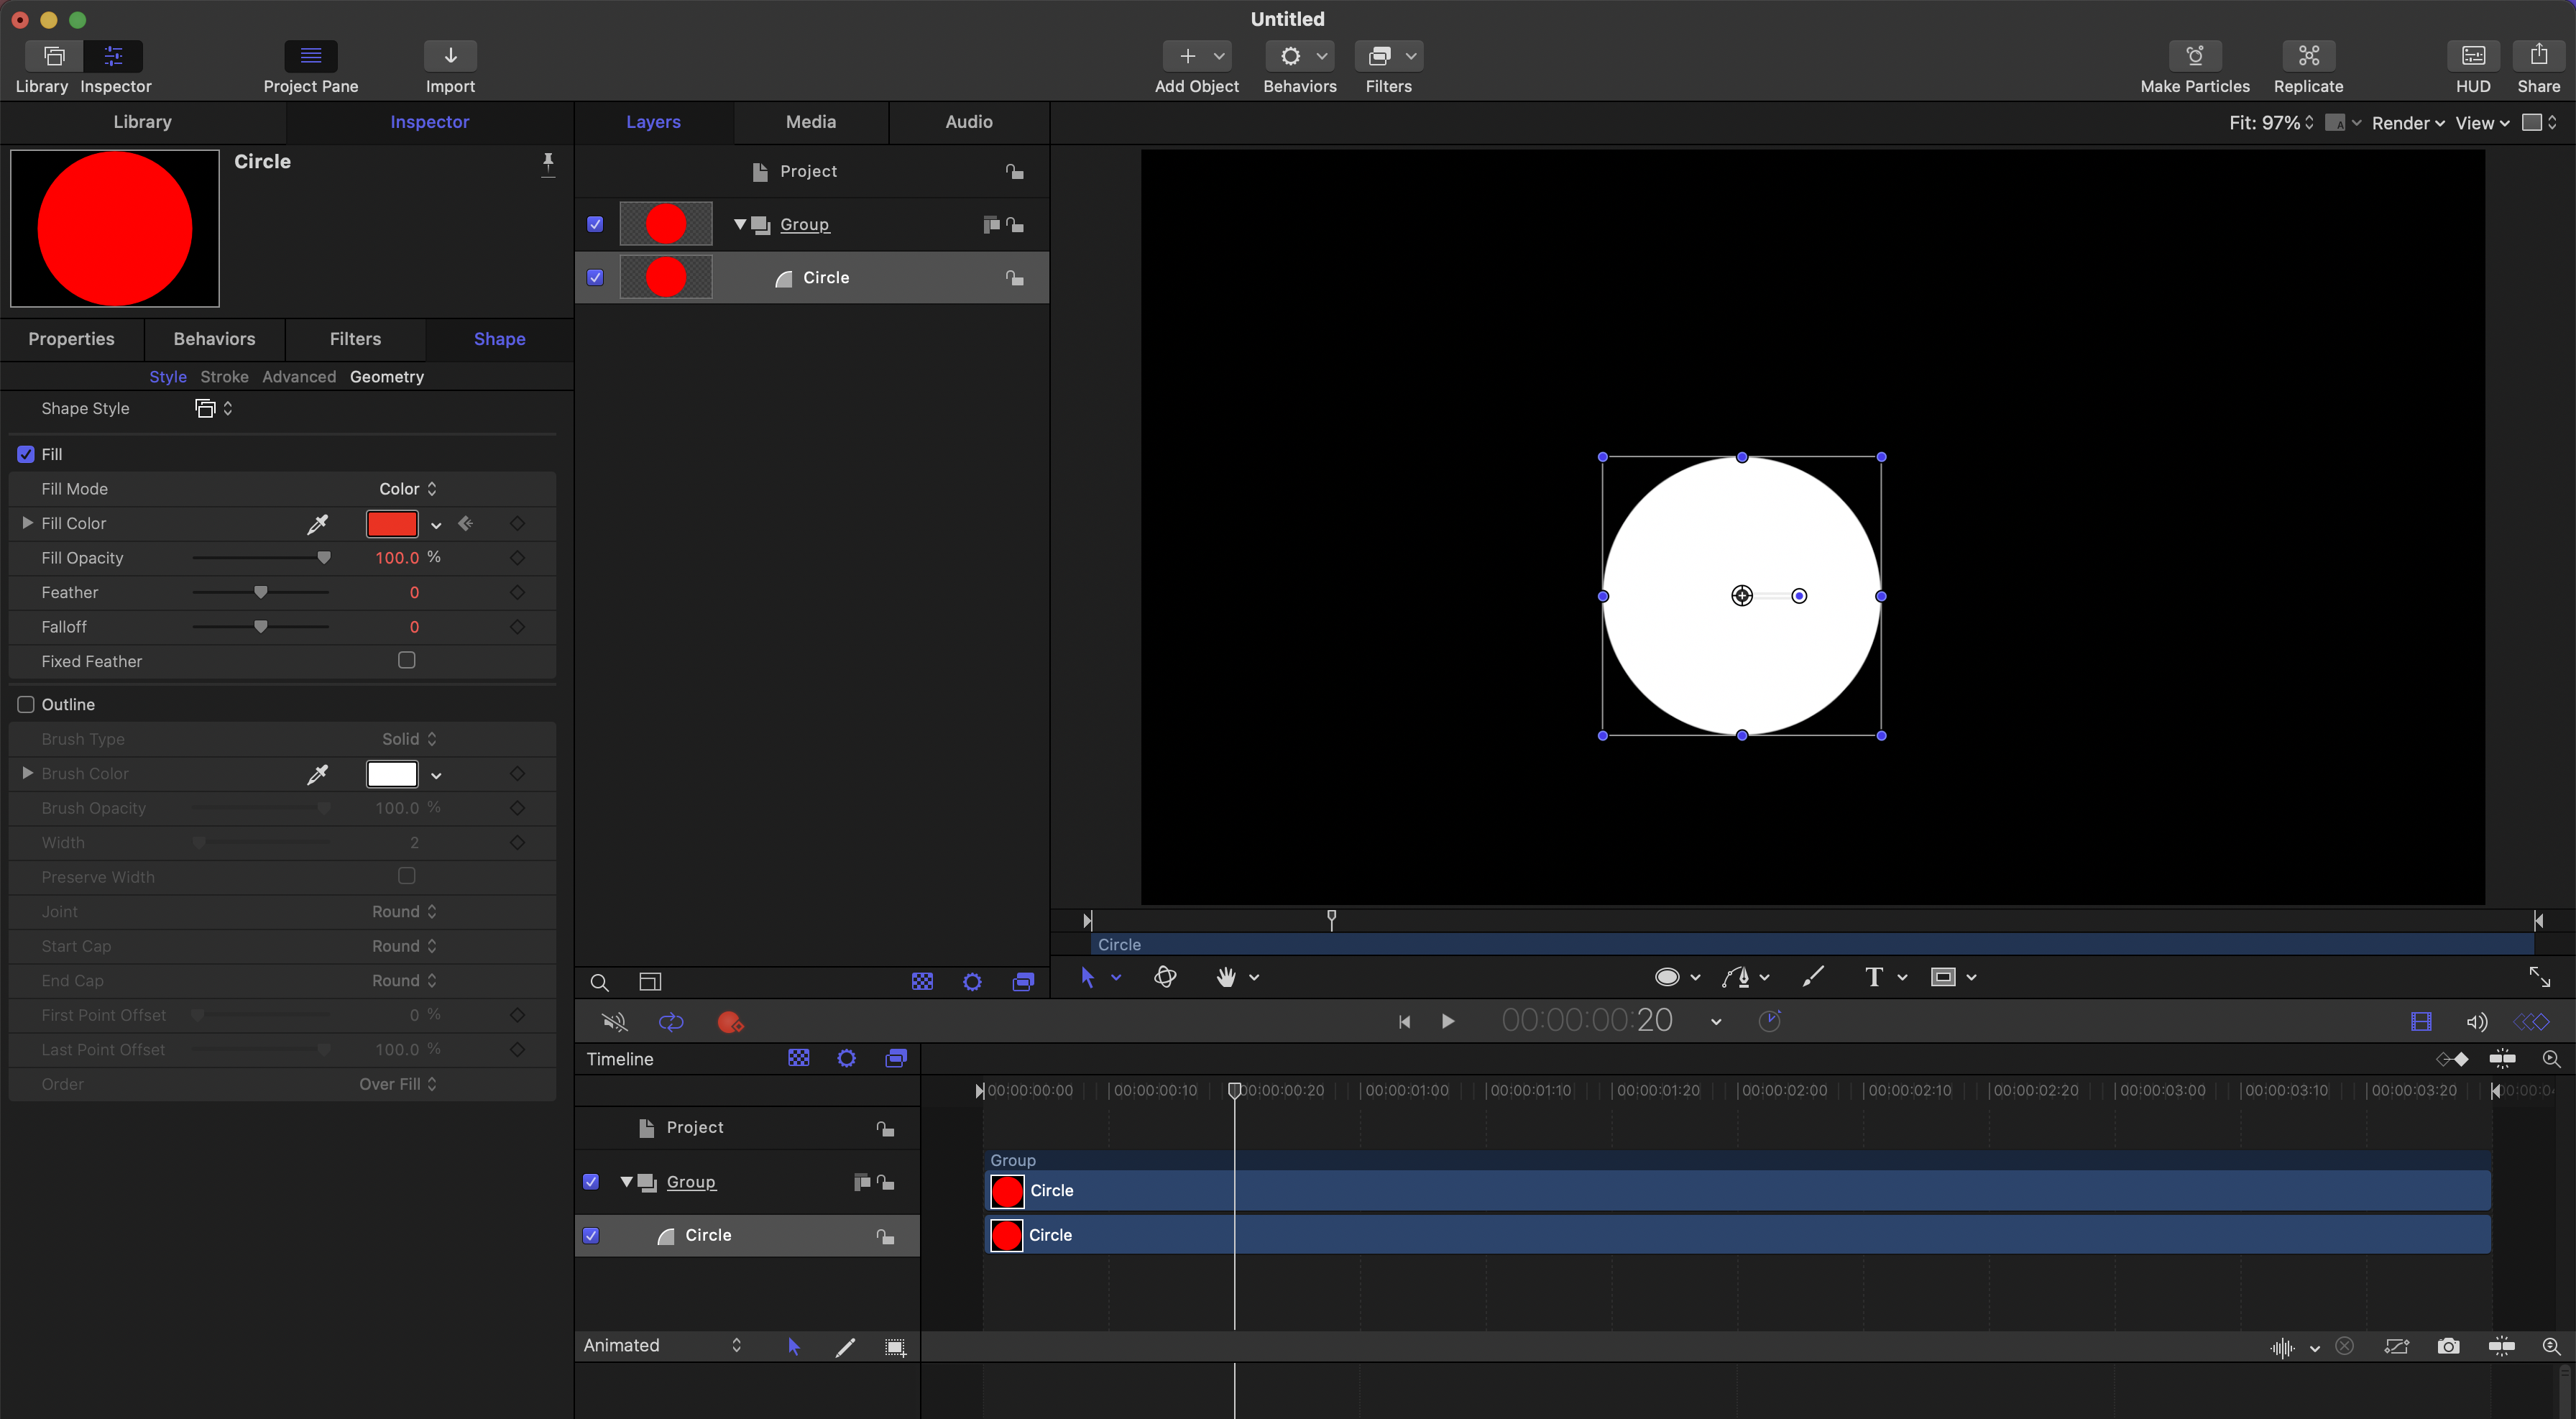Screen dimensions: 2576x1419
Task: Pick Fill Color with eyedropper
Action: pyautogui.click(x=317, y=524)
